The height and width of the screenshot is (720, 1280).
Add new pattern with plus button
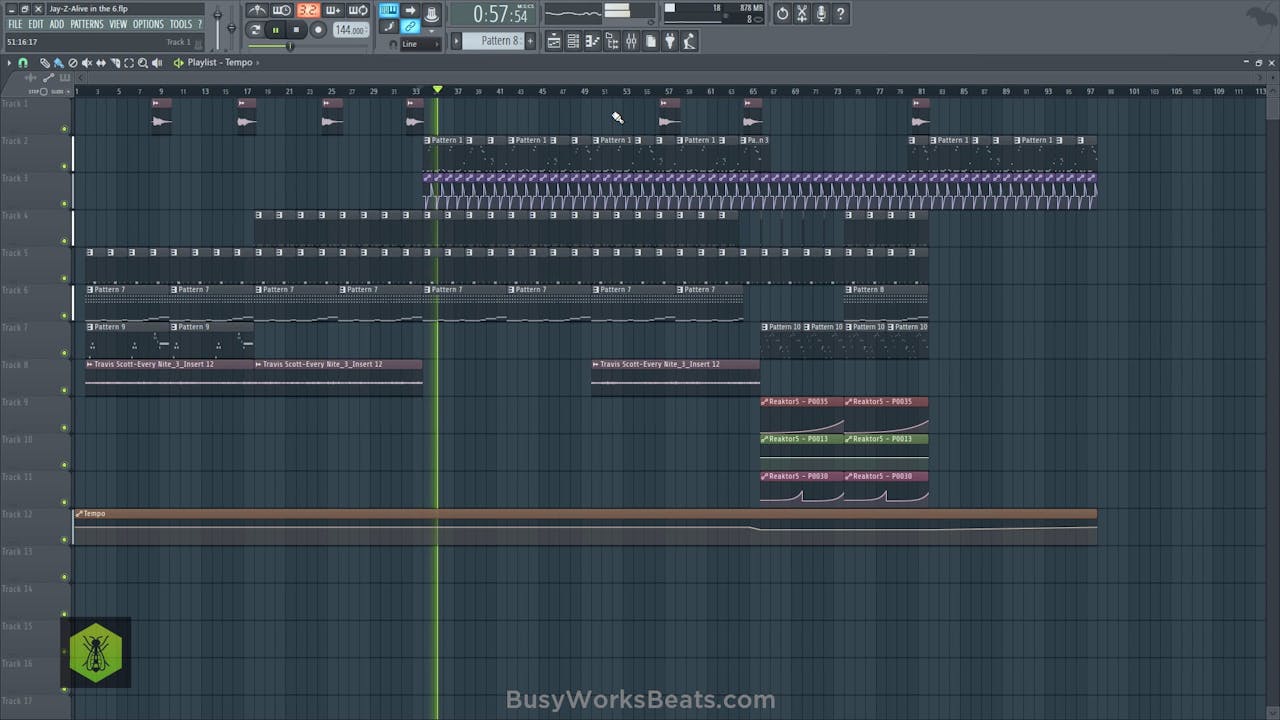[x=530, y=41]
